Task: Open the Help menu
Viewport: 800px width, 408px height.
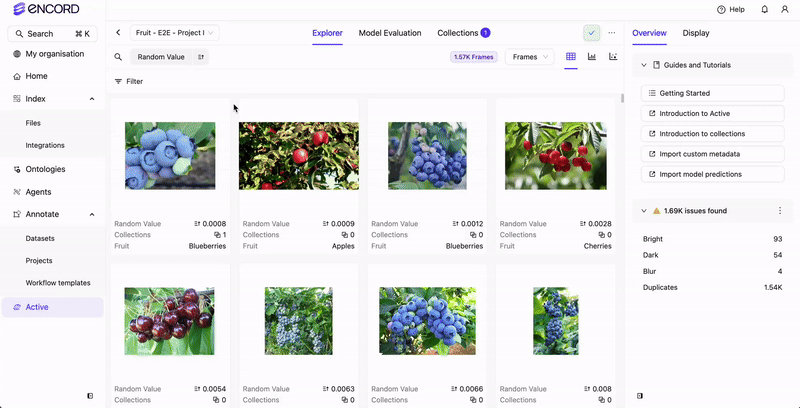Action: [x=731, y=10]
